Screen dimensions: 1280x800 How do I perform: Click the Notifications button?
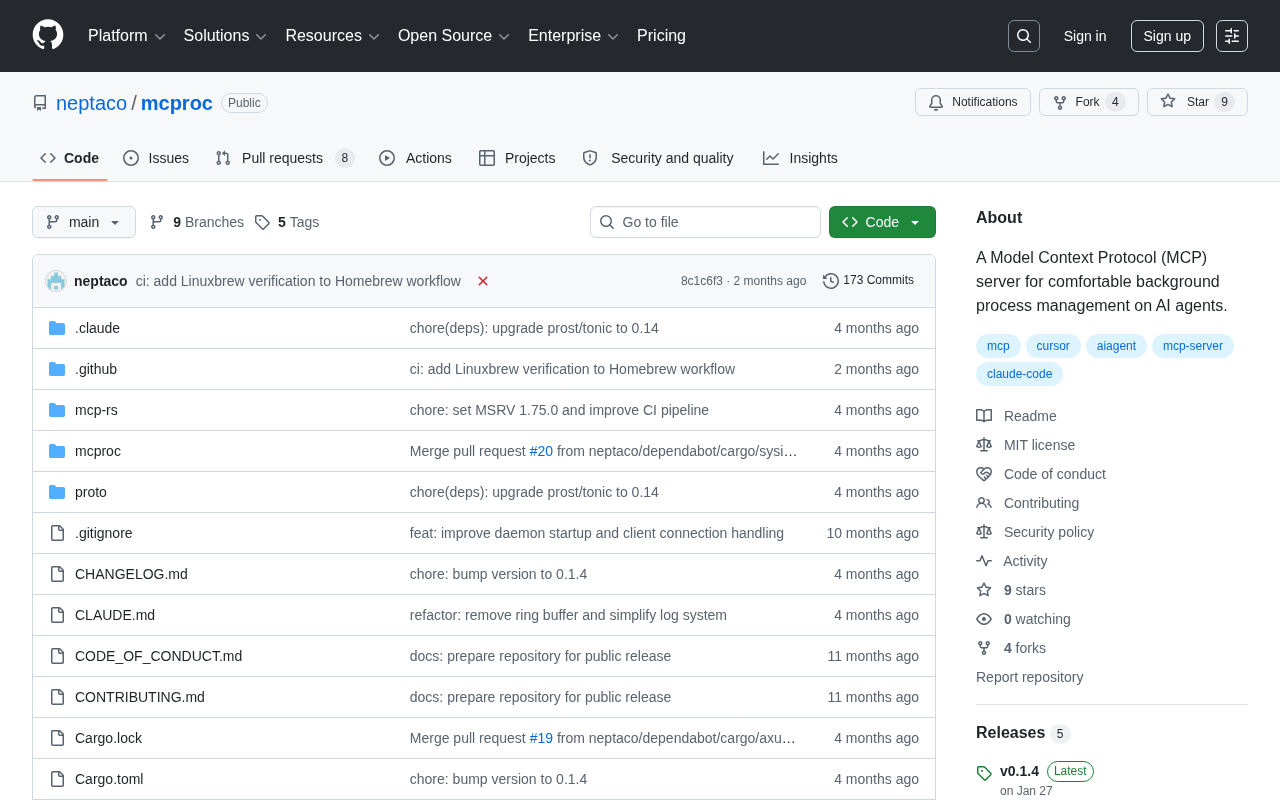[x=973, y=102]
